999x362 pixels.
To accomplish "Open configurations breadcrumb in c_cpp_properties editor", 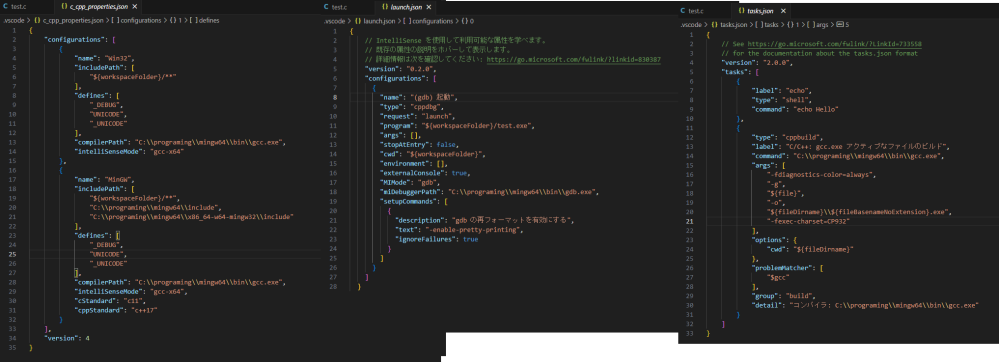I will tap(136, 20).
